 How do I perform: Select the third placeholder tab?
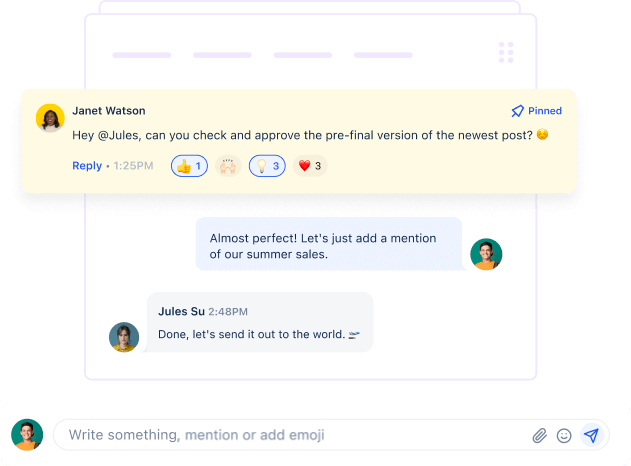(303, 55)
